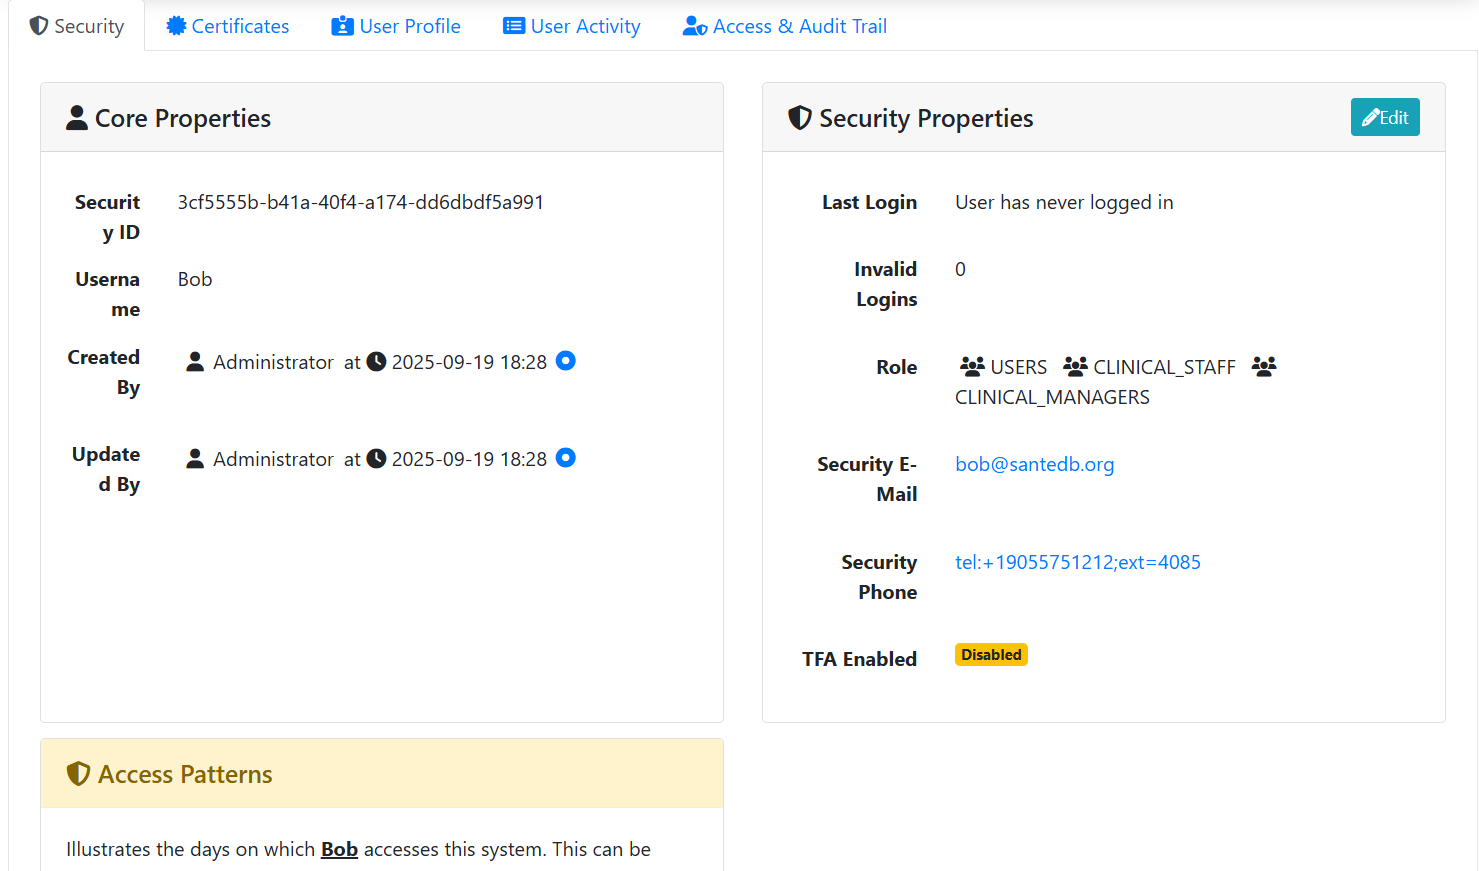This screenshot has height=871, width=1479.
Task: Open the bob@santedb.org email link
Action: [1034, 464]
